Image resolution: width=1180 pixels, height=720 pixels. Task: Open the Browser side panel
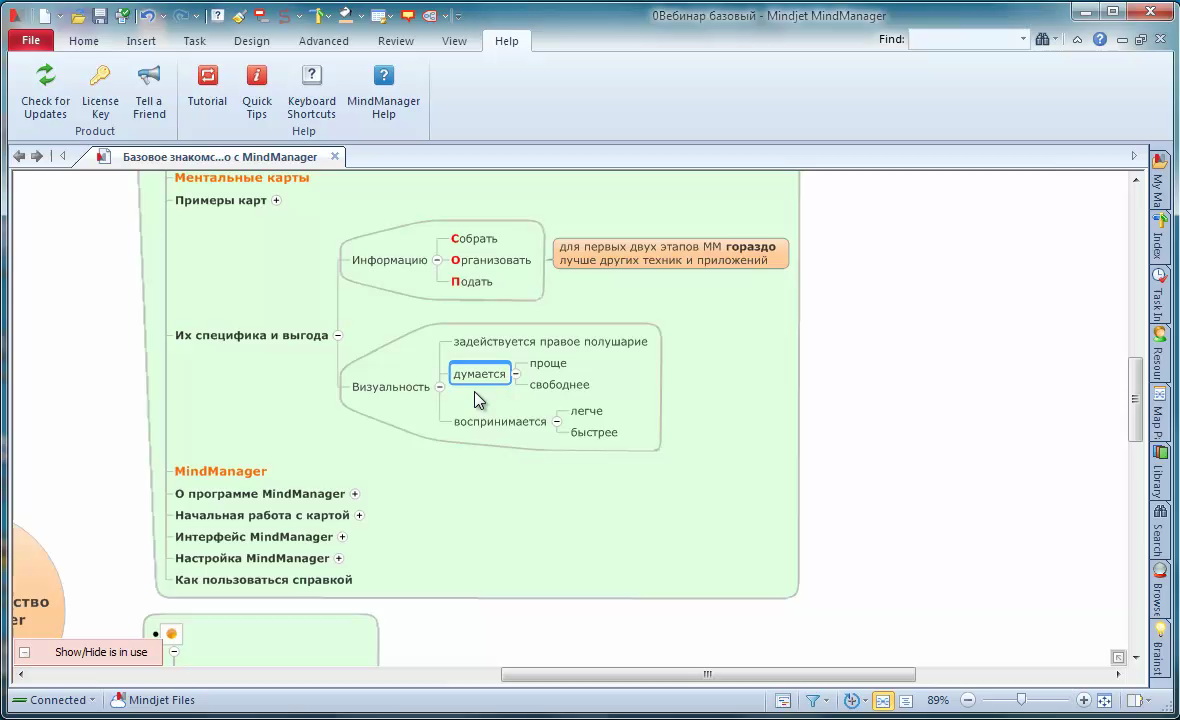pos(1158,589)
